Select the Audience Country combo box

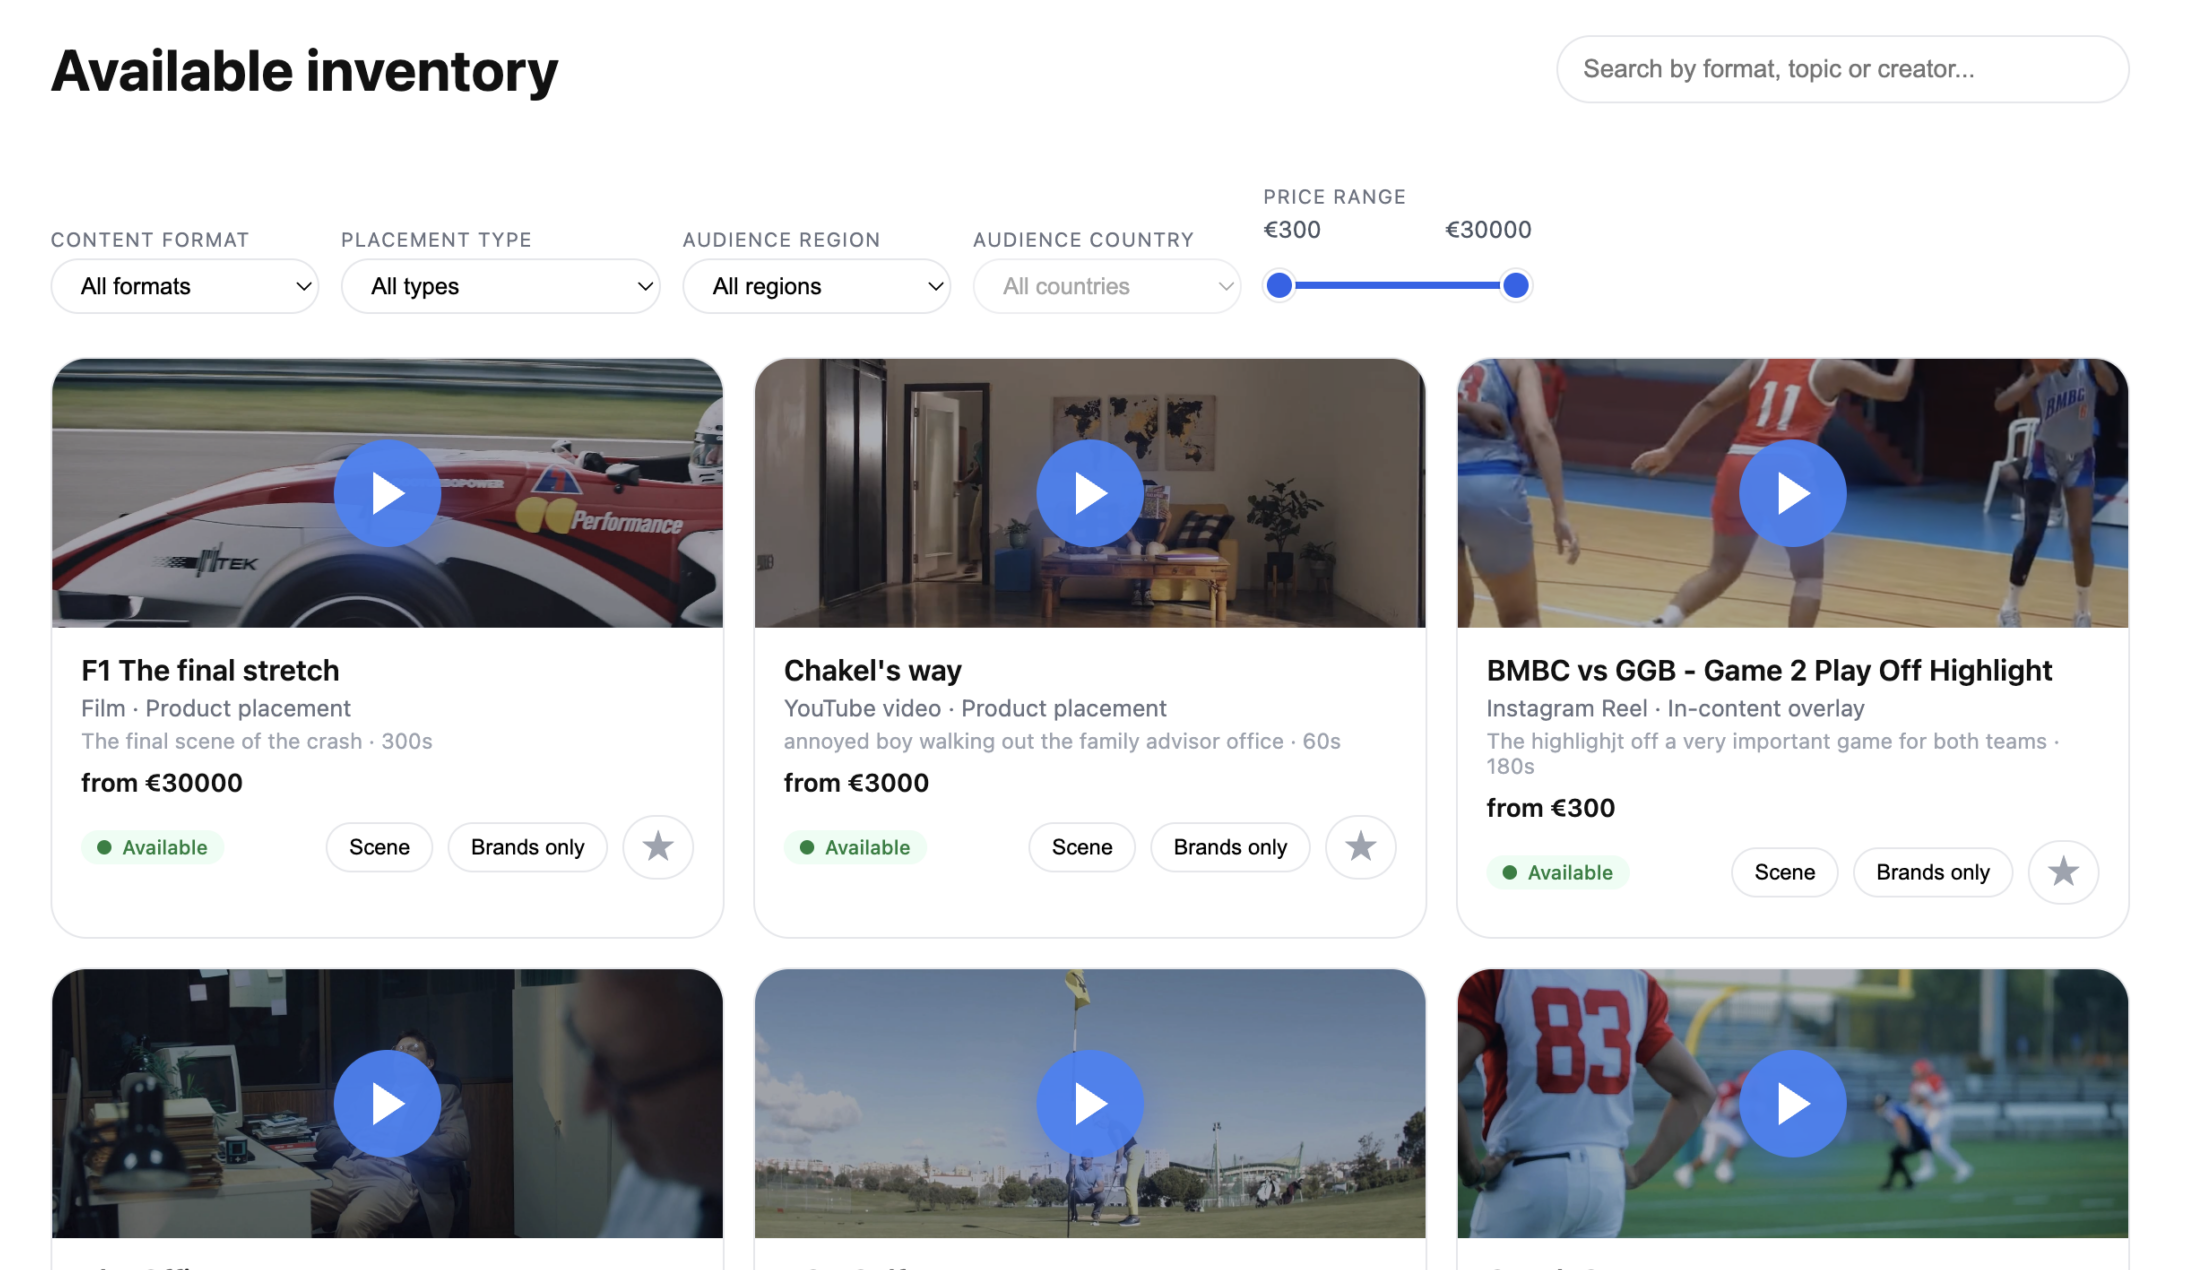(x=1106, y=286)
